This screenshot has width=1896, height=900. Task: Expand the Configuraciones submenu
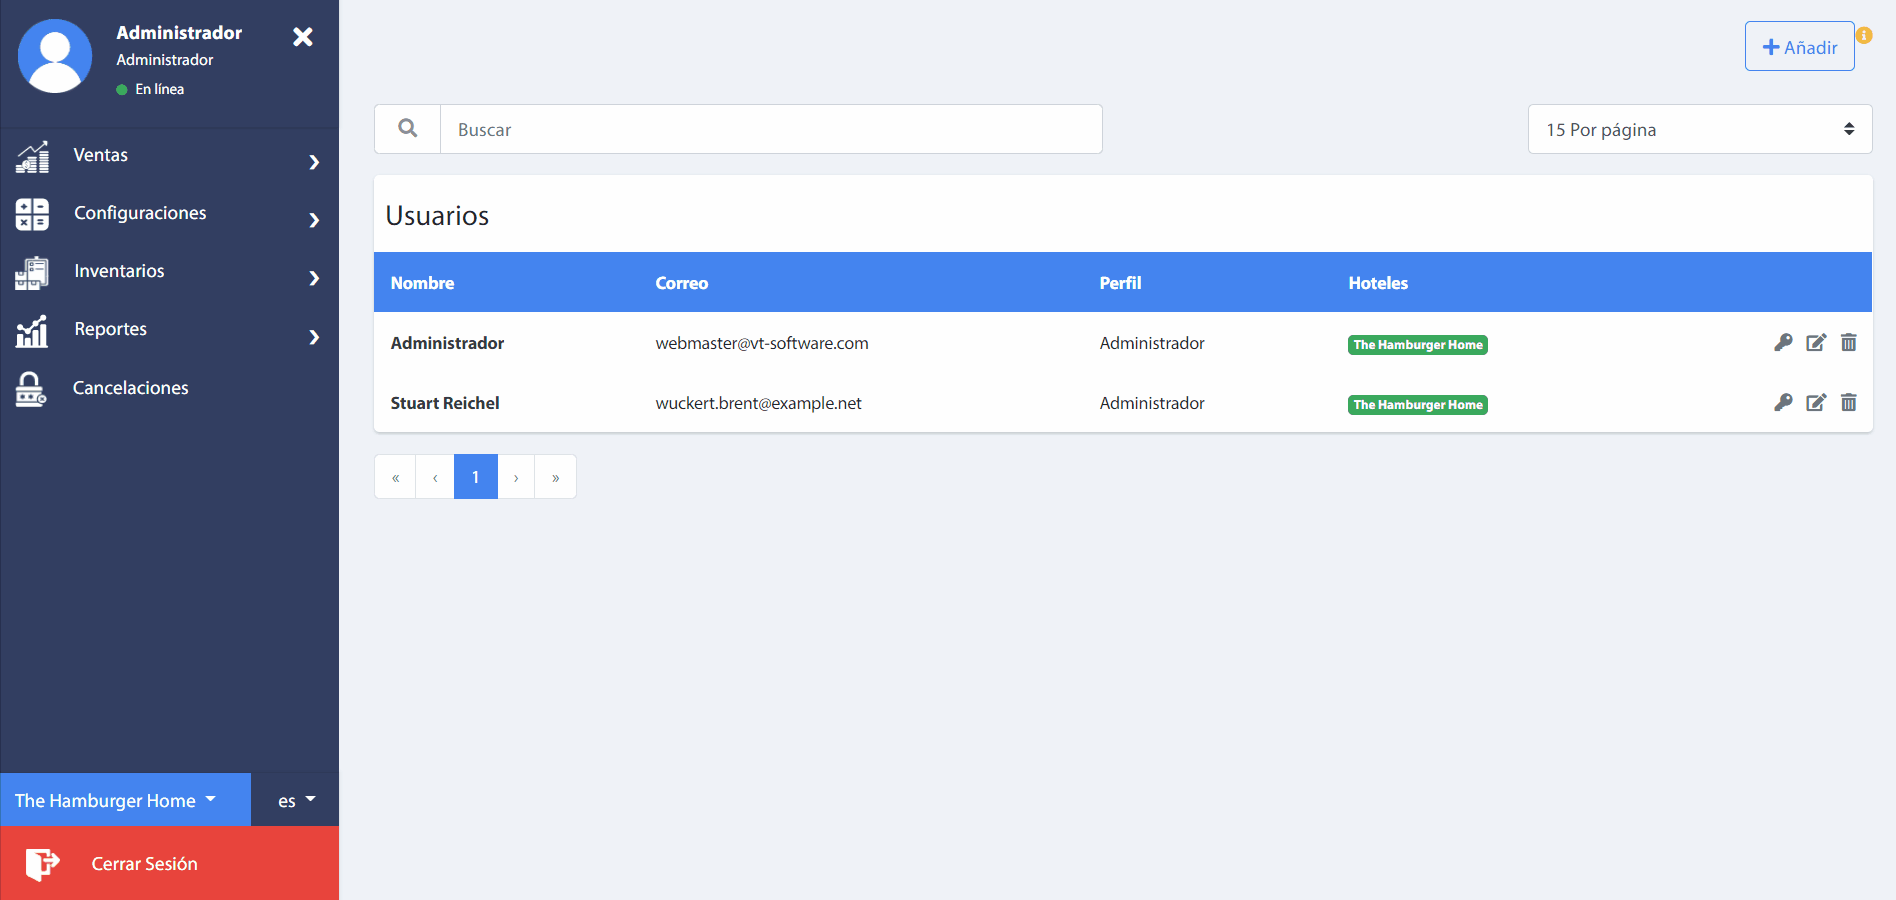168,214
